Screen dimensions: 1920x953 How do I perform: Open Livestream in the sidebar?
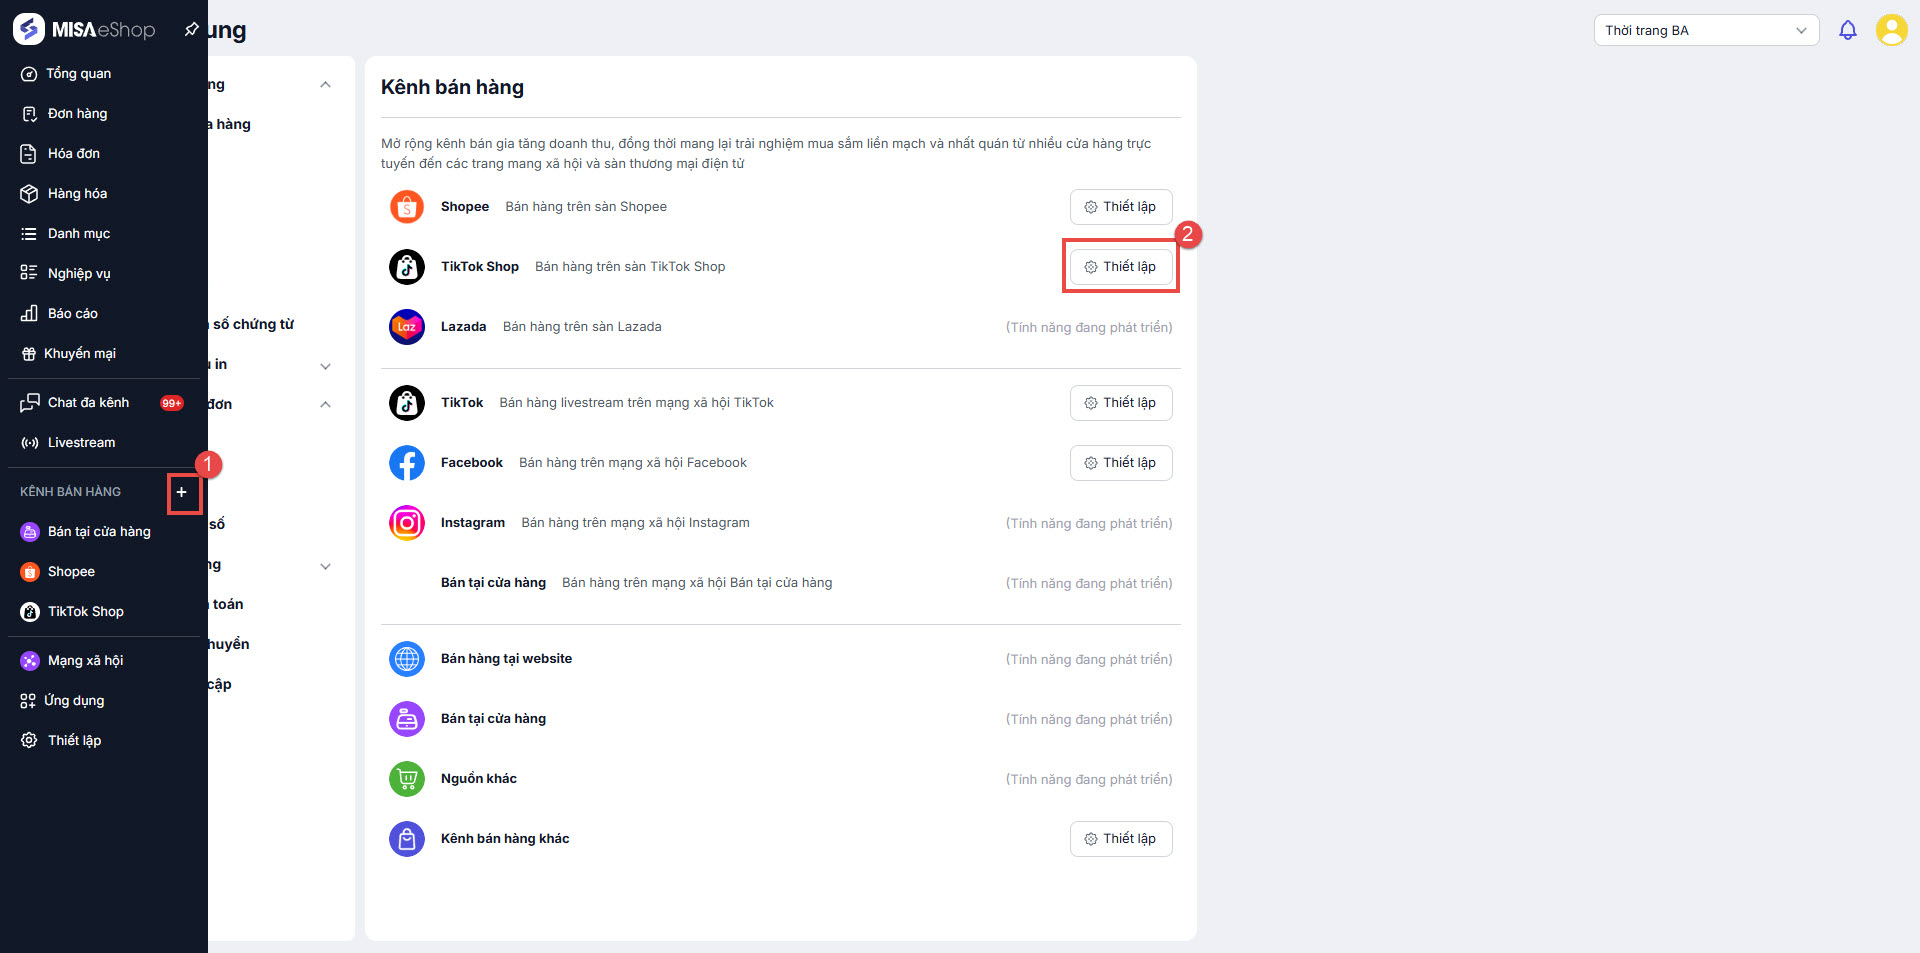point(81,443)
